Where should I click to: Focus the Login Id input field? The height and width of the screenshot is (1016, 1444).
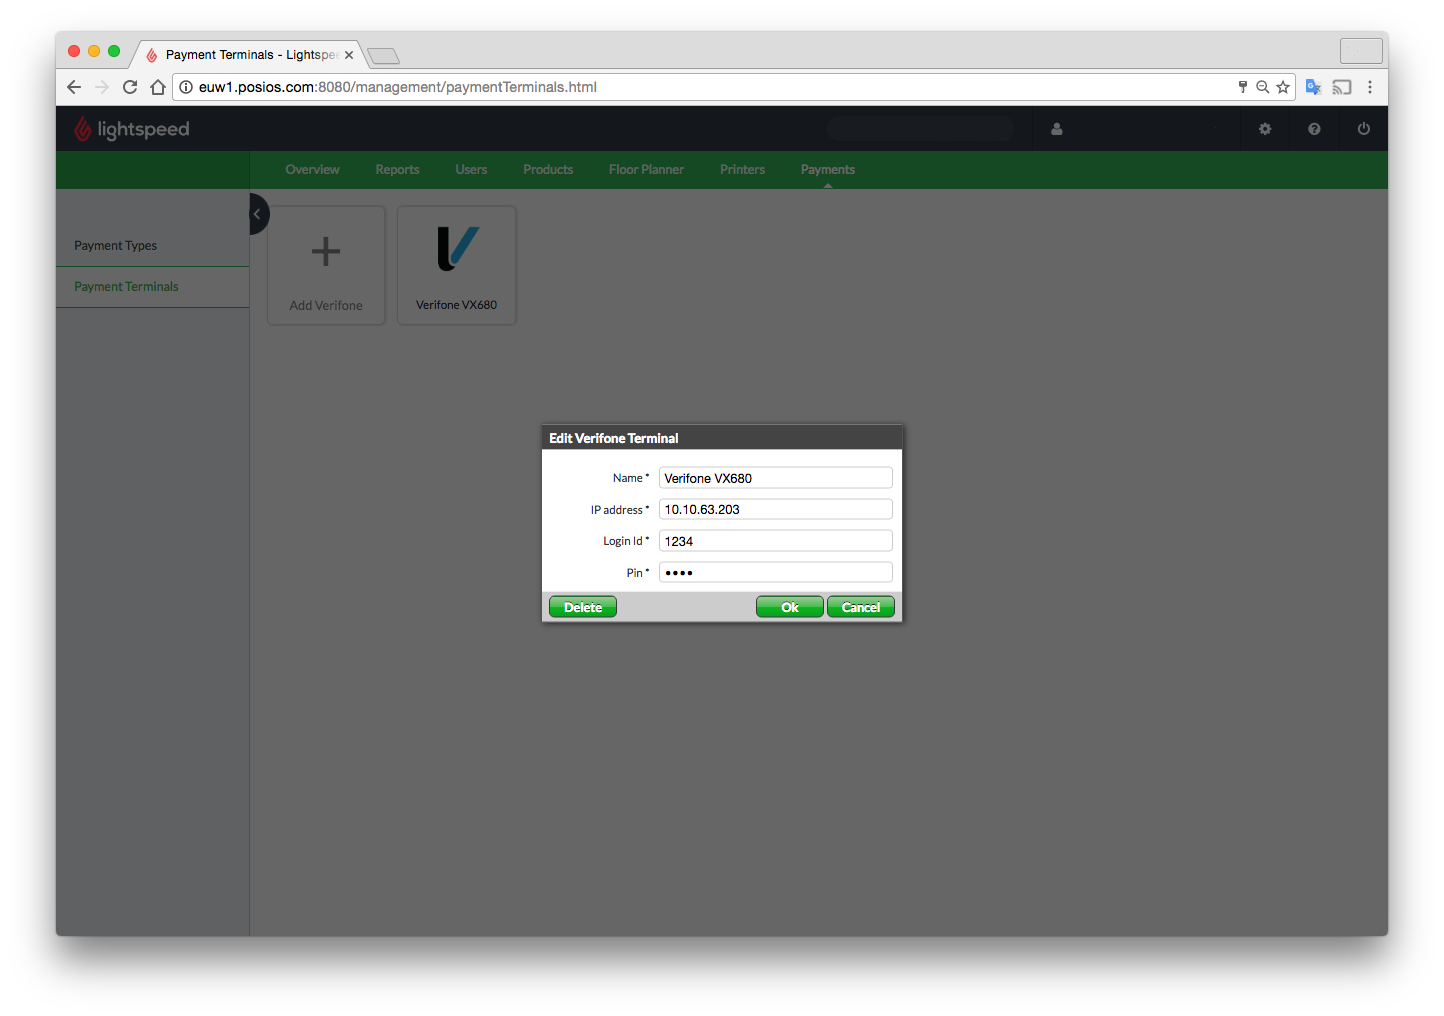[776, 541]
